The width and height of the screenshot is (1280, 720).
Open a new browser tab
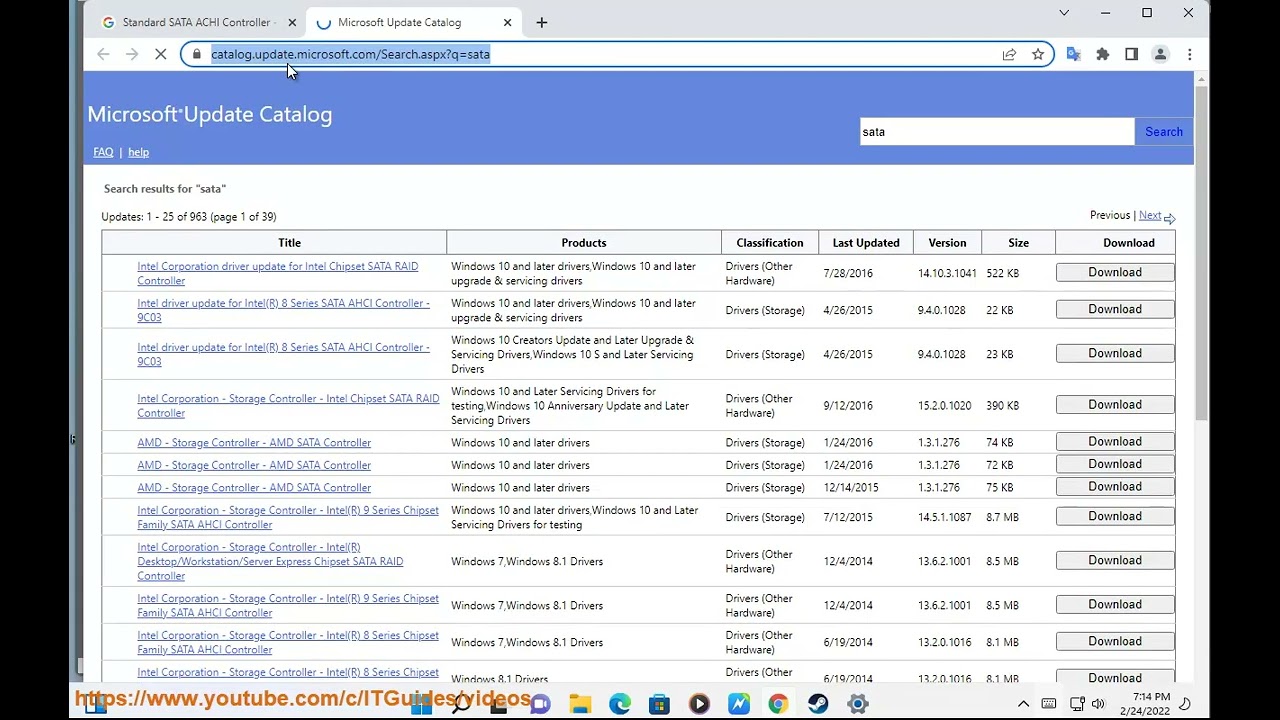tap(541, 22)
